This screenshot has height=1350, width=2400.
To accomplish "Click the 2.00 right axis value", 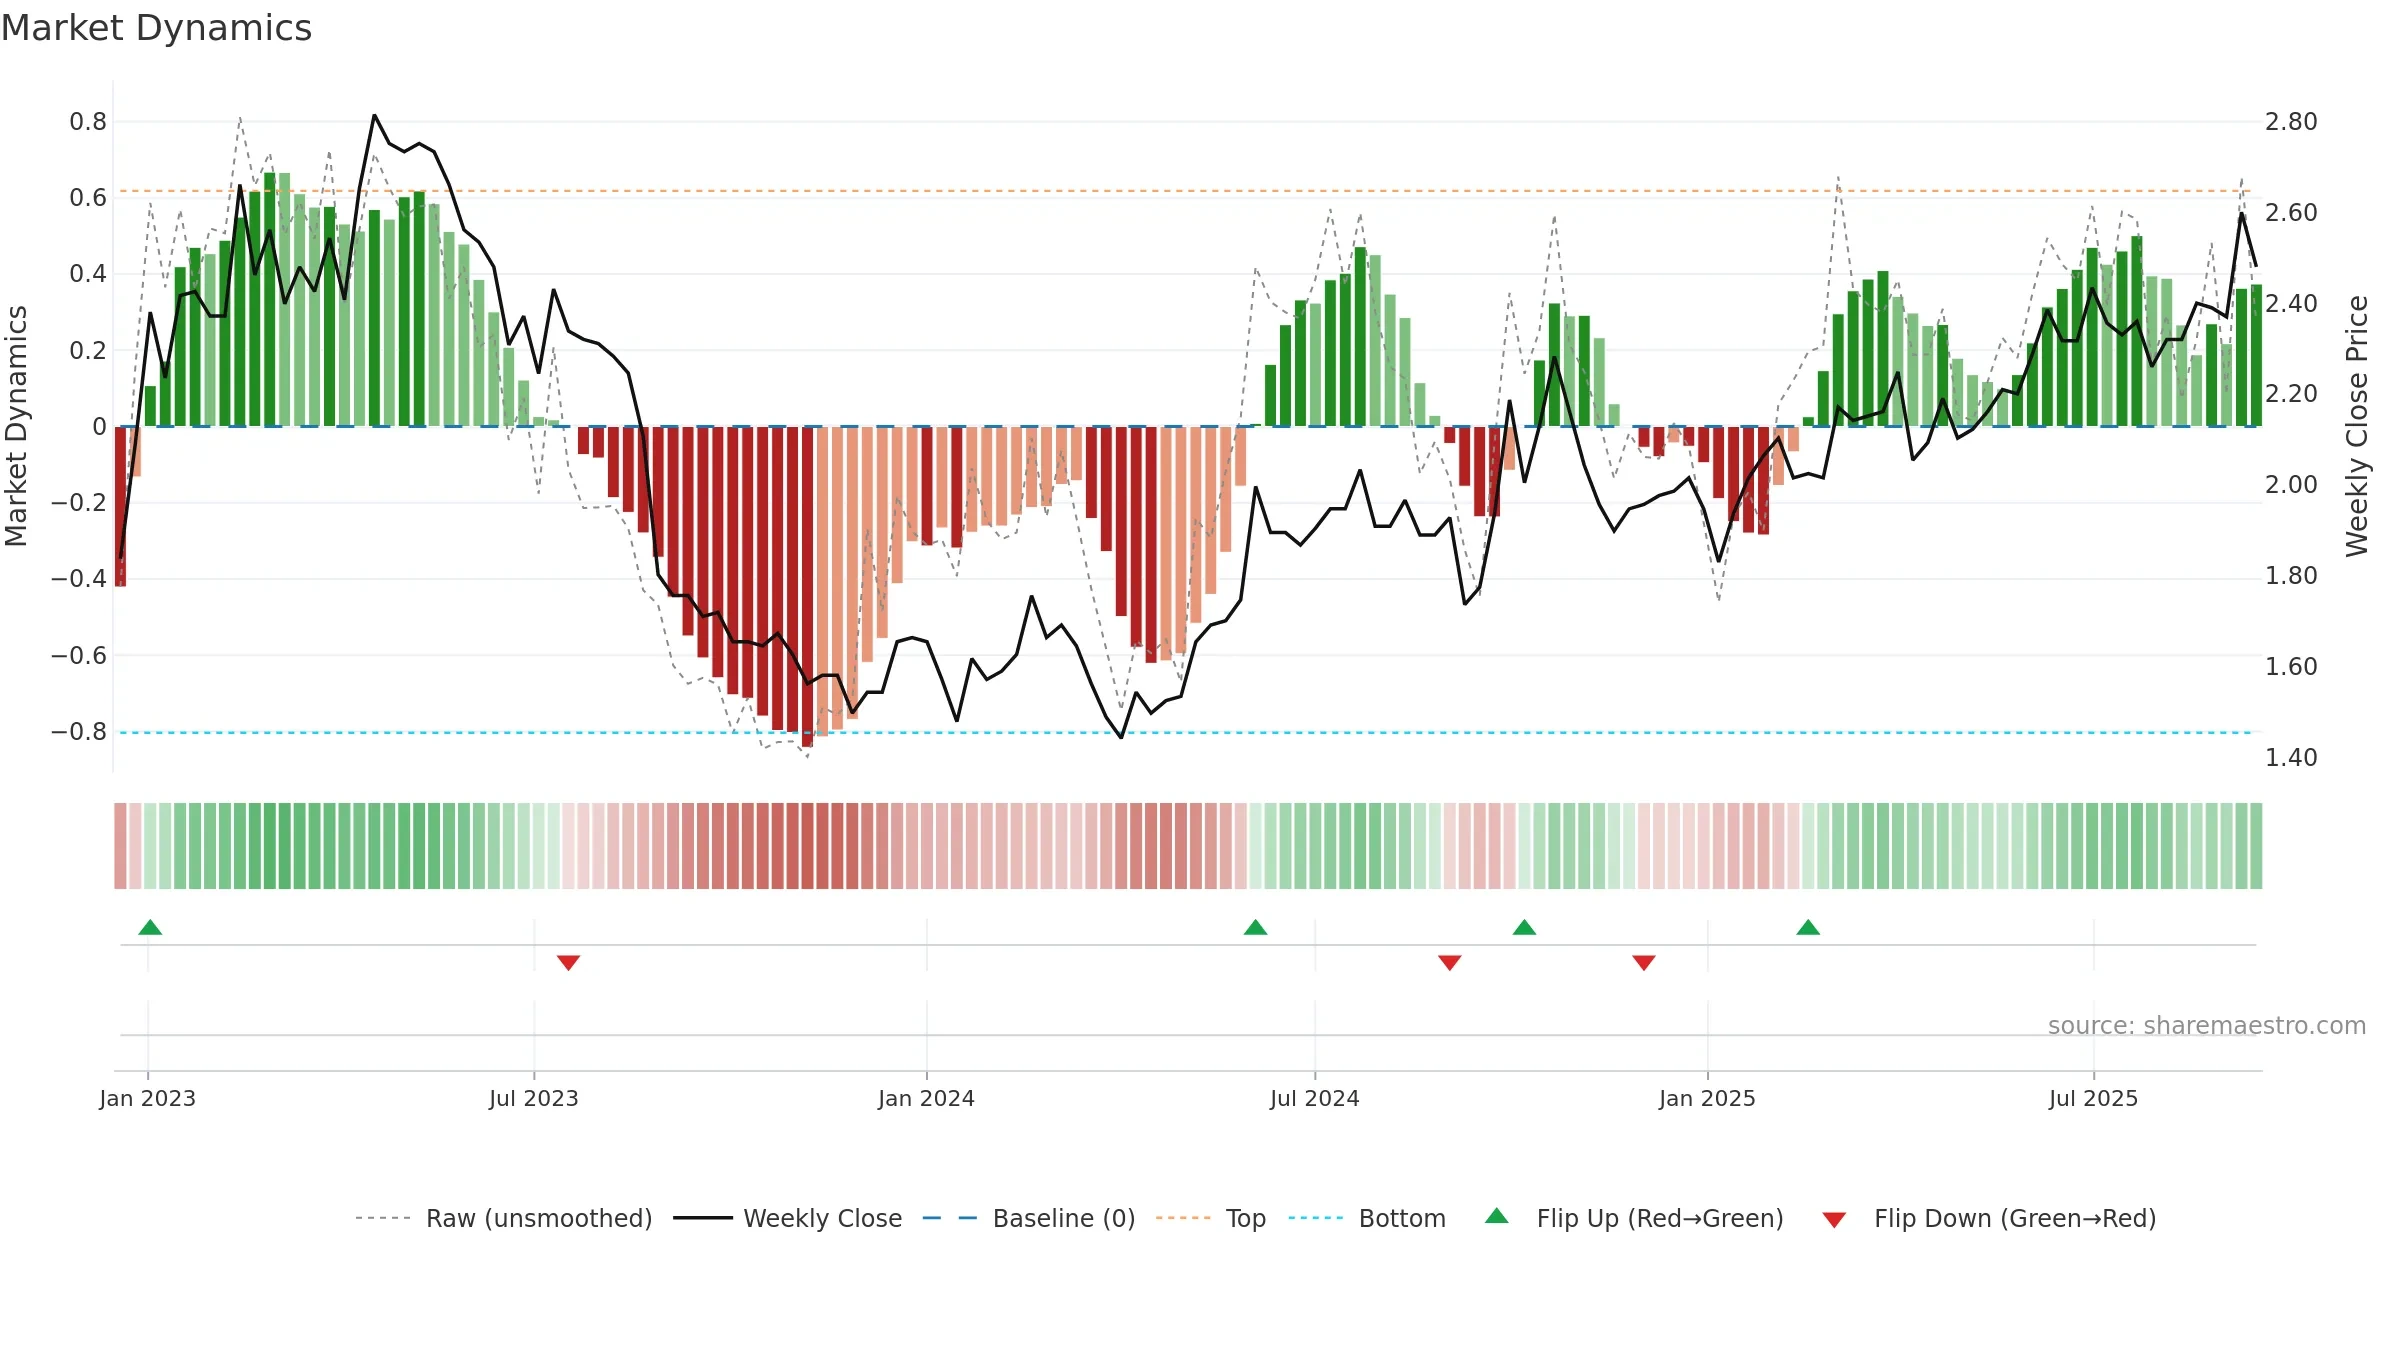I will 2291,485.
